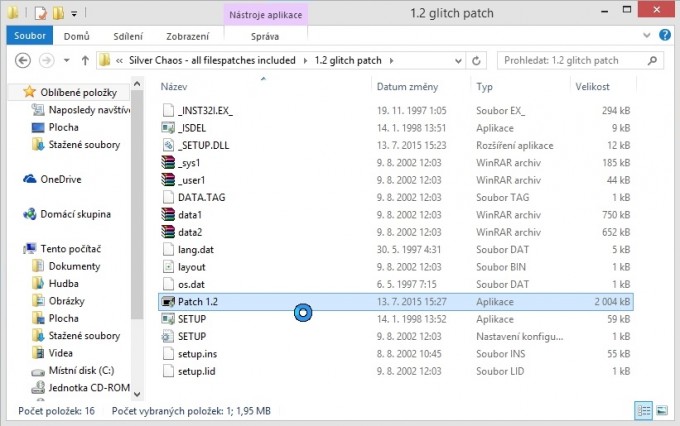Select the data1 WinRAR archive icon

168,214
